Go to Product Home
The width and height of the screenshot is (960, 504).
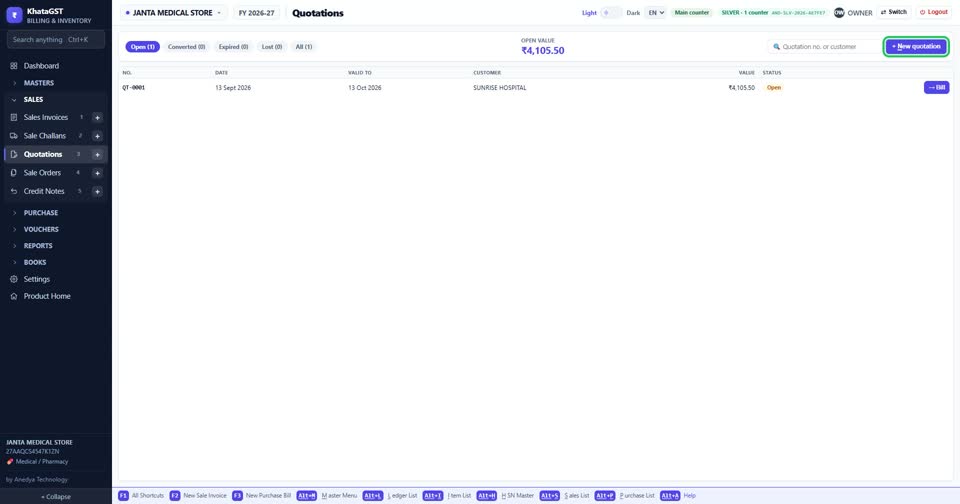[x=47, y=296]
